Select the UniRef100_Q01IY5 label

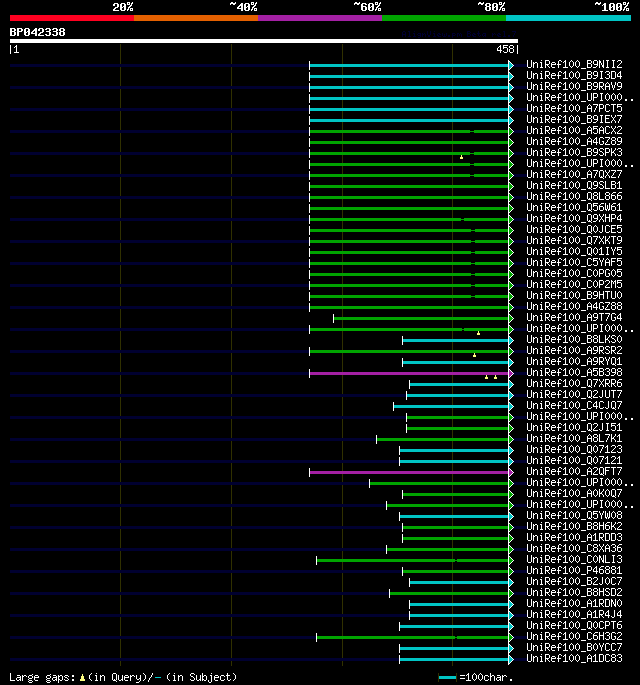(x=574, y=252)
